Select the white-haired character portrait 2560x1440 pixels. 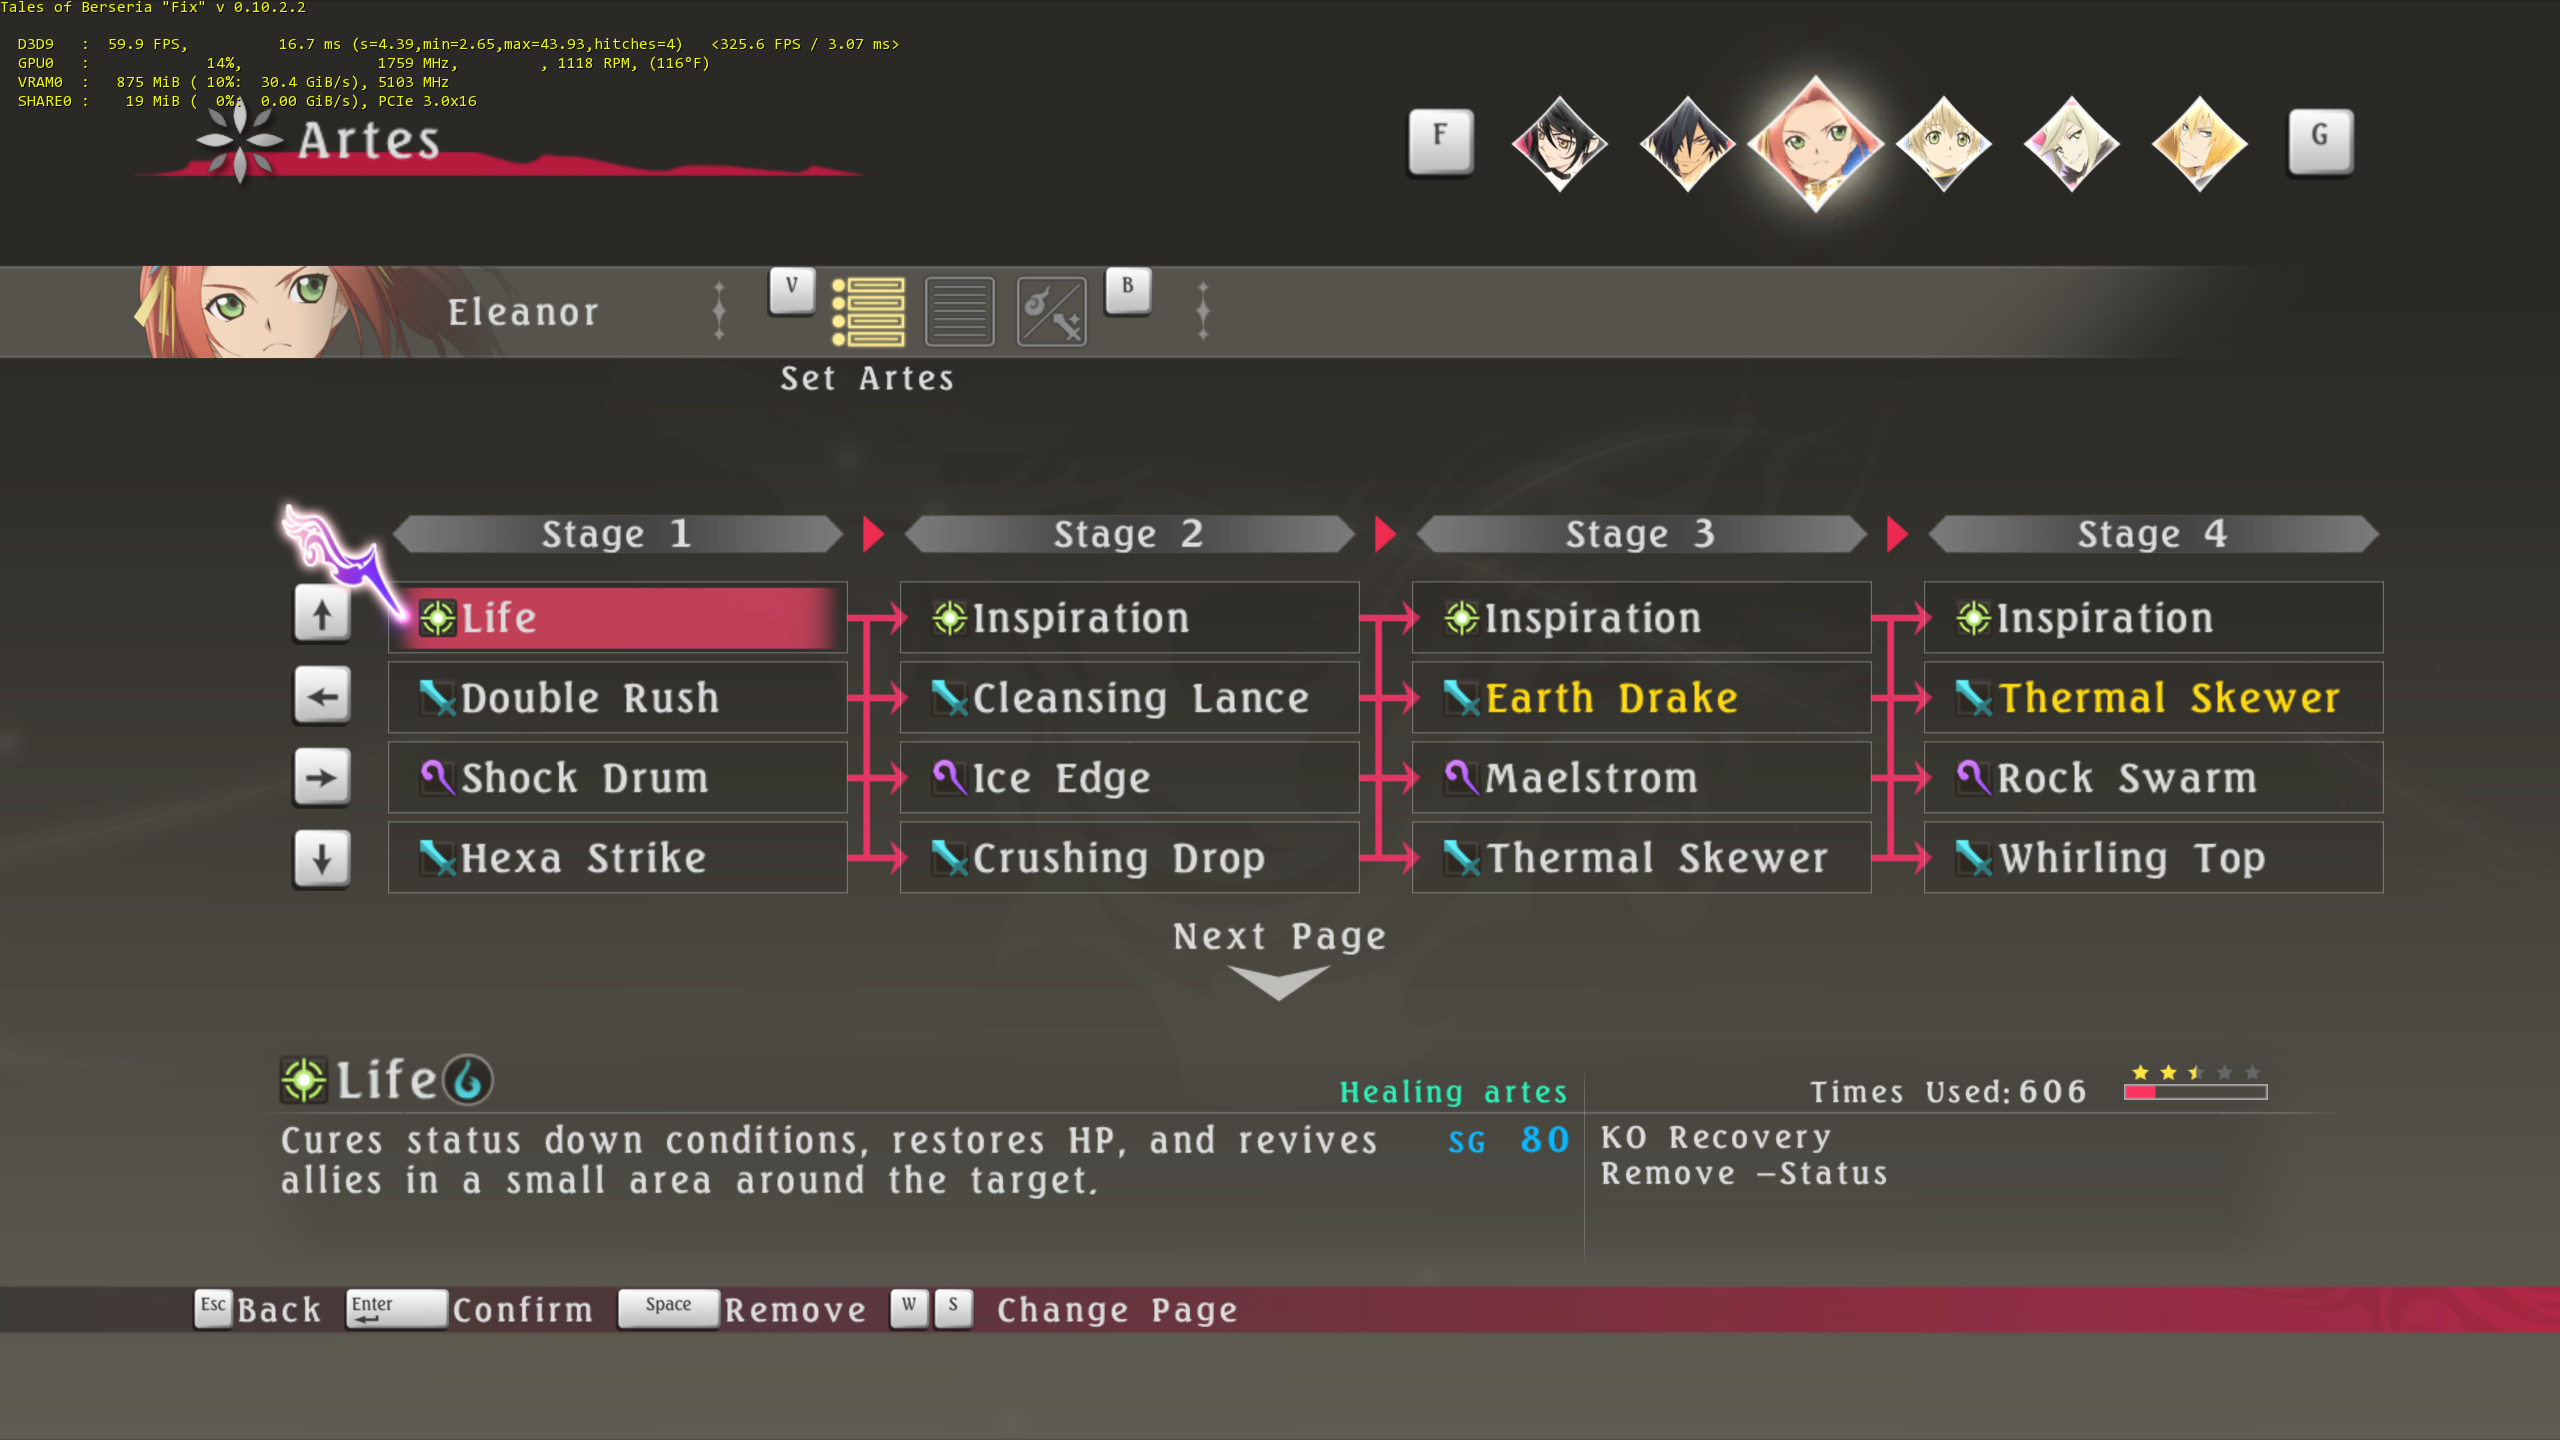click(2071, 143)
